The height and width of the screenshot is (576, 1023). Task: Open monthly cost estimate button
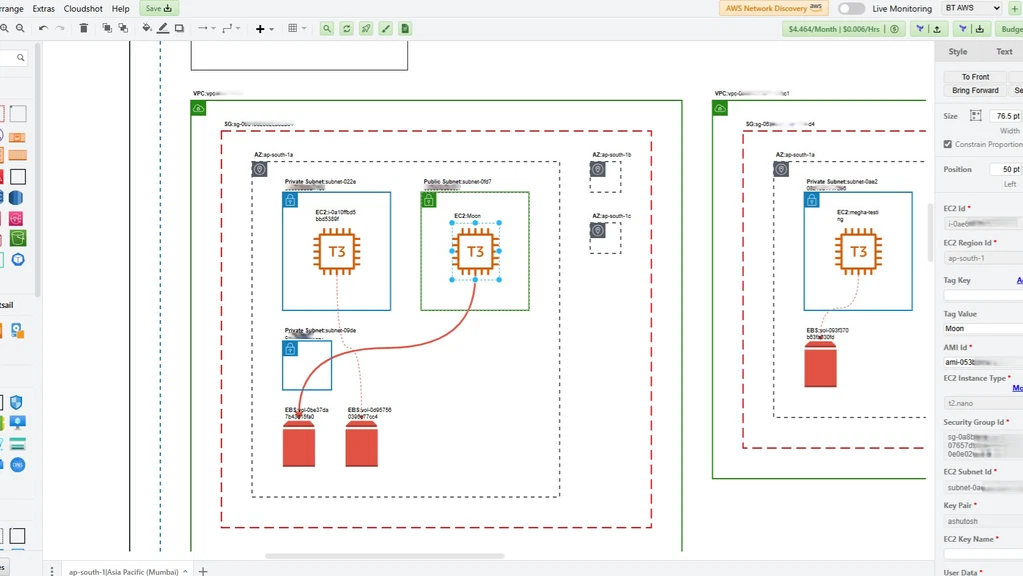[844, 29]
